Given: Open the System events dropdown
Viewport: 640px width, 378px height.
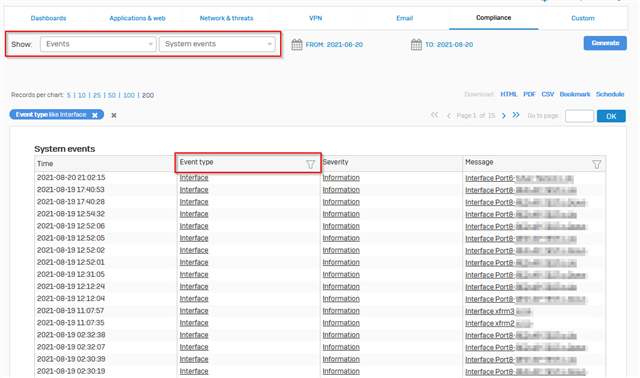Looking at the screenshot, I should pos(217,44).
